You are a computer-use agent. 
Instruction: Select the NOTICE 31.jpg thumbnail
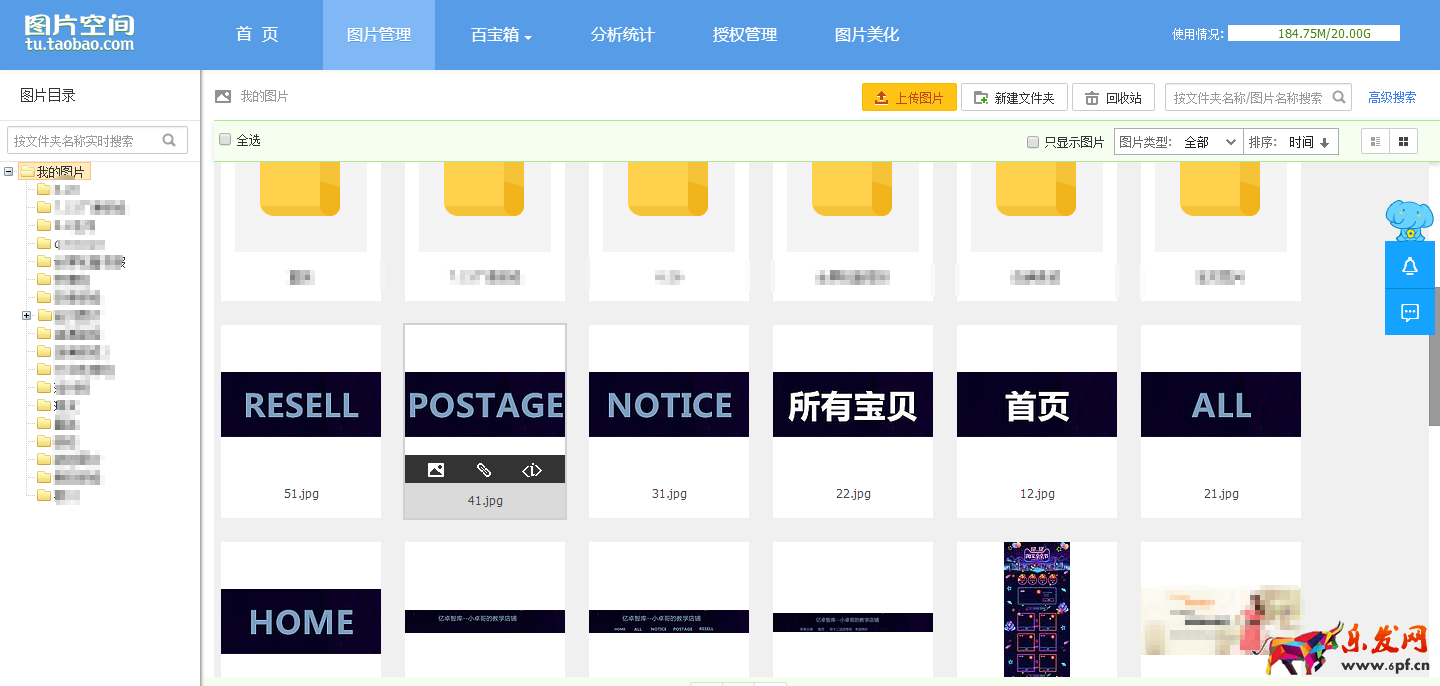pos(669,405)
